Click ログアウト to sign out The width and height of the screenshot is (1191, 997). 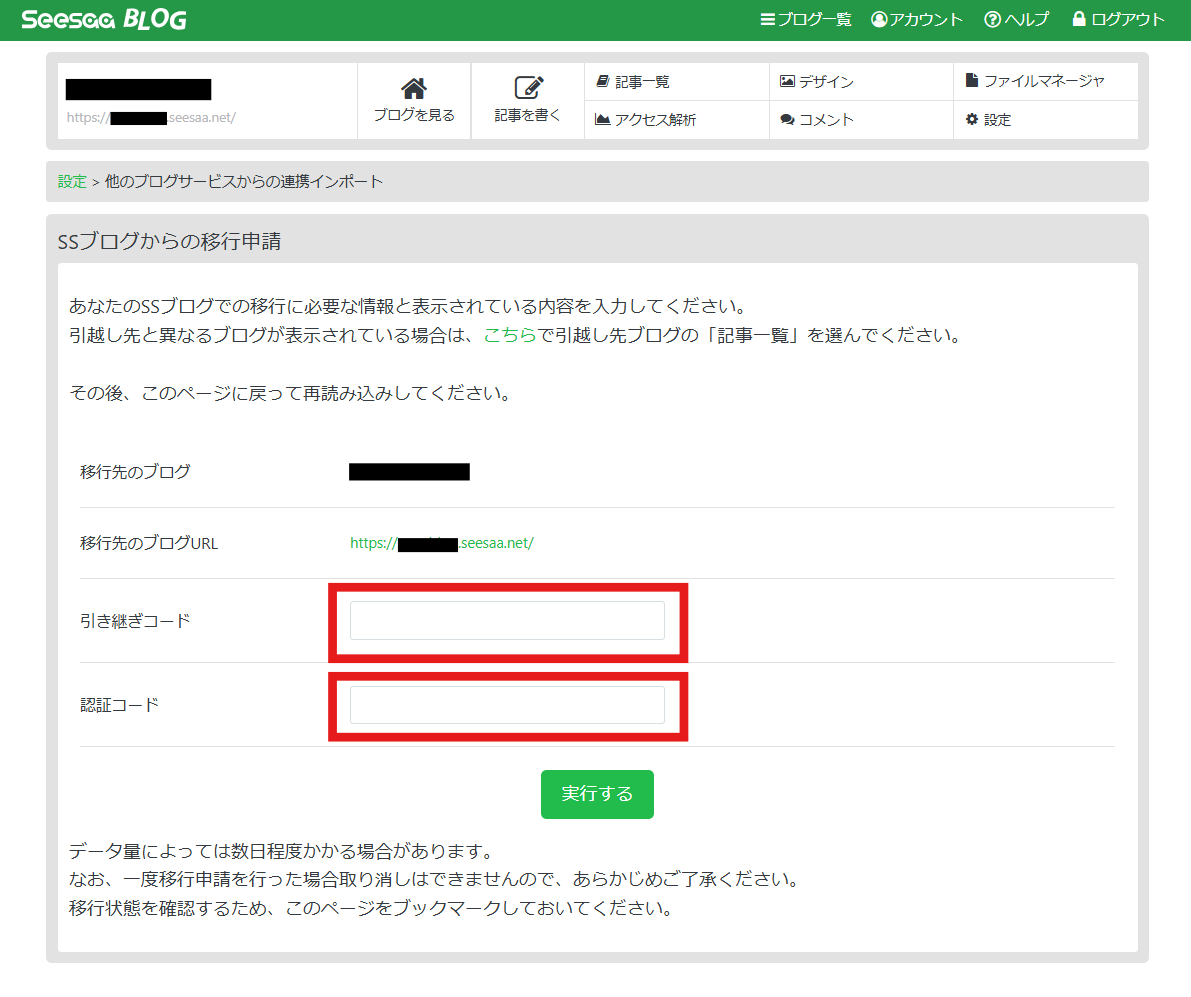point(1118,19)
